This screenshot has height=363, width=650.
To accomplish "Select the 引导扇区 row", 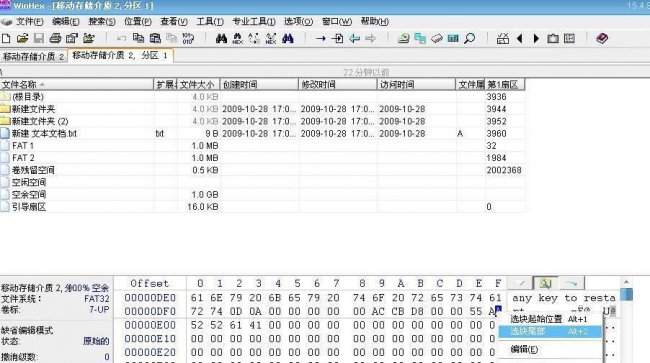I will pyautogui.click(x=262, y=207).
